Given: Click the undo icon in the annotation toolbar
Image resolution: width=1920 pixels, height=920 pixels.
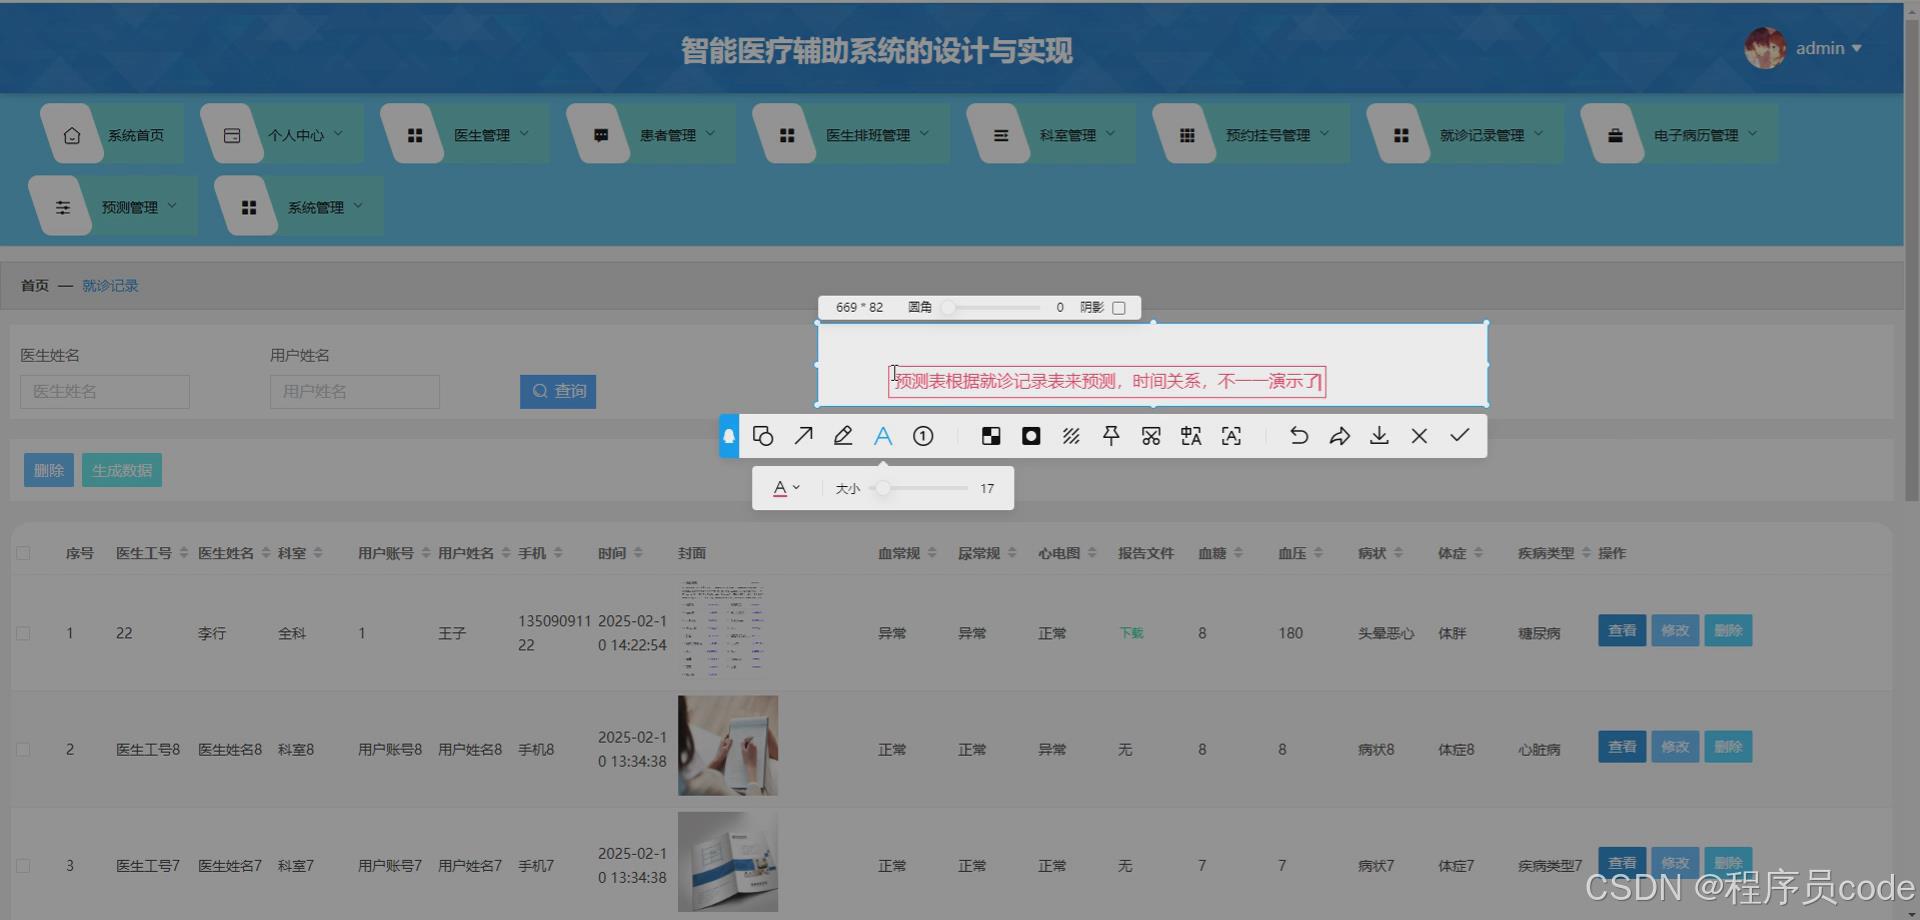Looking at the screenshot, I should pyautogui.click(x=1298, y=436).
